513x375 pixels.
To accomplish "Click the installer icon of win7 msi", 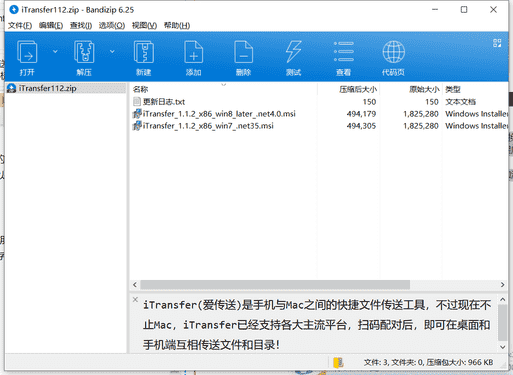I will pos(137,126).
